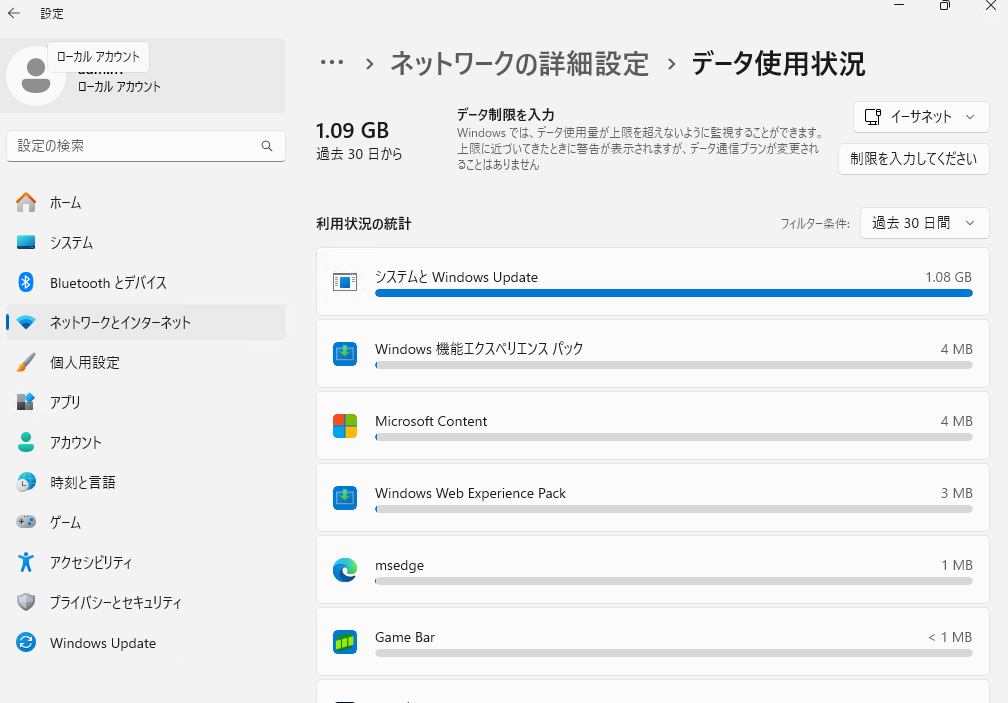The width and height of the screenshot is (1008, 703).
Task: Click the Windows Update sync icon
Action: coord(26,642)
